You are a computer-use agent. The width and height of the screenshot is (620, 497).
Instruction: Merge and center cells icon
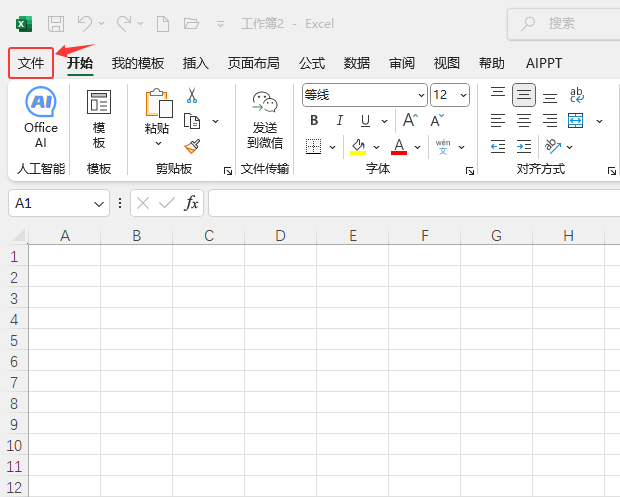click(x=575, y=121)
